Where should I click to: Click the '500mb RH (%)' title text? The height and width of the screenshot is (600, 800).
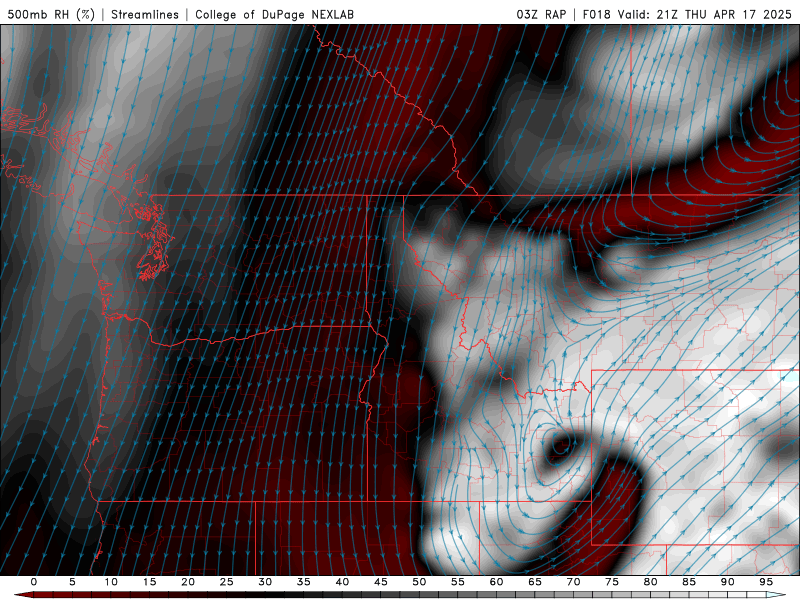[51, 14]
